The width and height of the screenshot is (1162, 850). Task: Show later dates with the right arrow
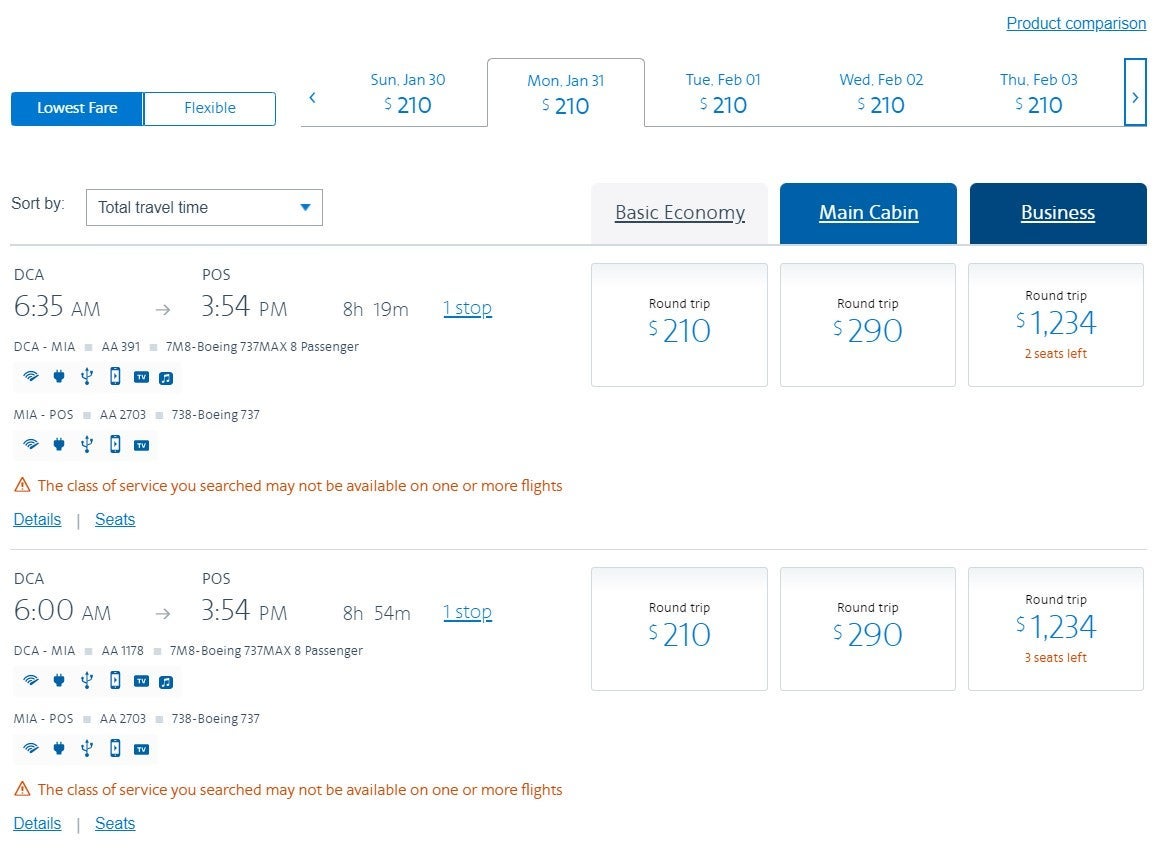point(1135,97)
